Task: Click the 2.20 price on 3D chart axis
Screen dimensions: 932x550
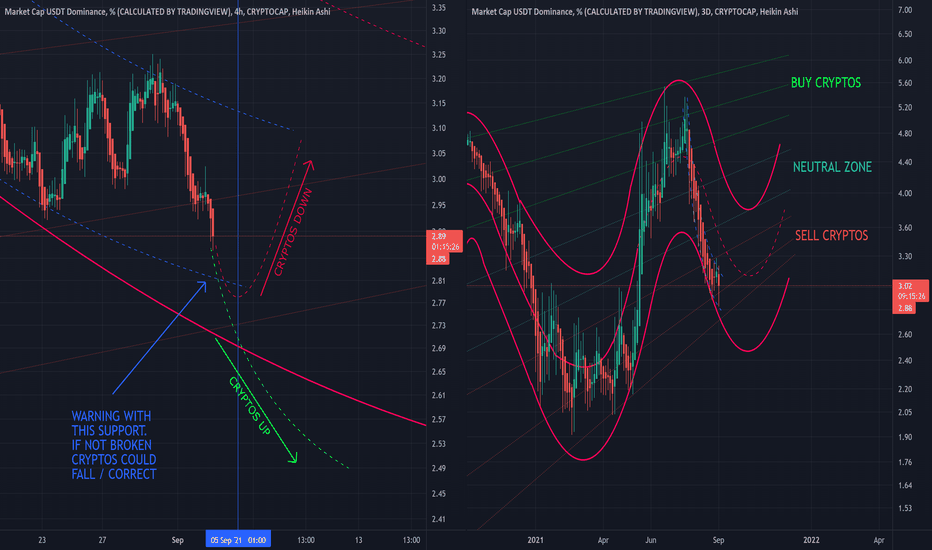Action: (x=905, y=389)
